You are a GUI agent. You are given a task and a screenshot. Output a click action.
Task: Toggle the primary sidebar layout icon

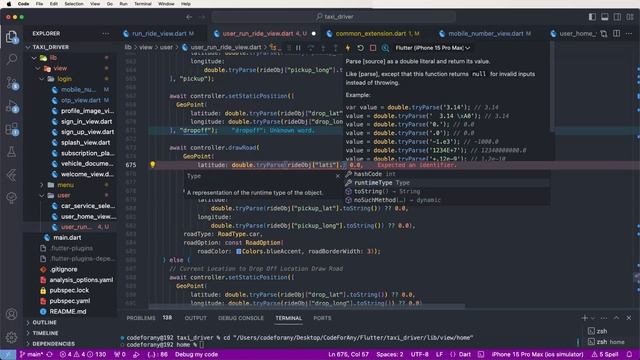tap(592, 17)
